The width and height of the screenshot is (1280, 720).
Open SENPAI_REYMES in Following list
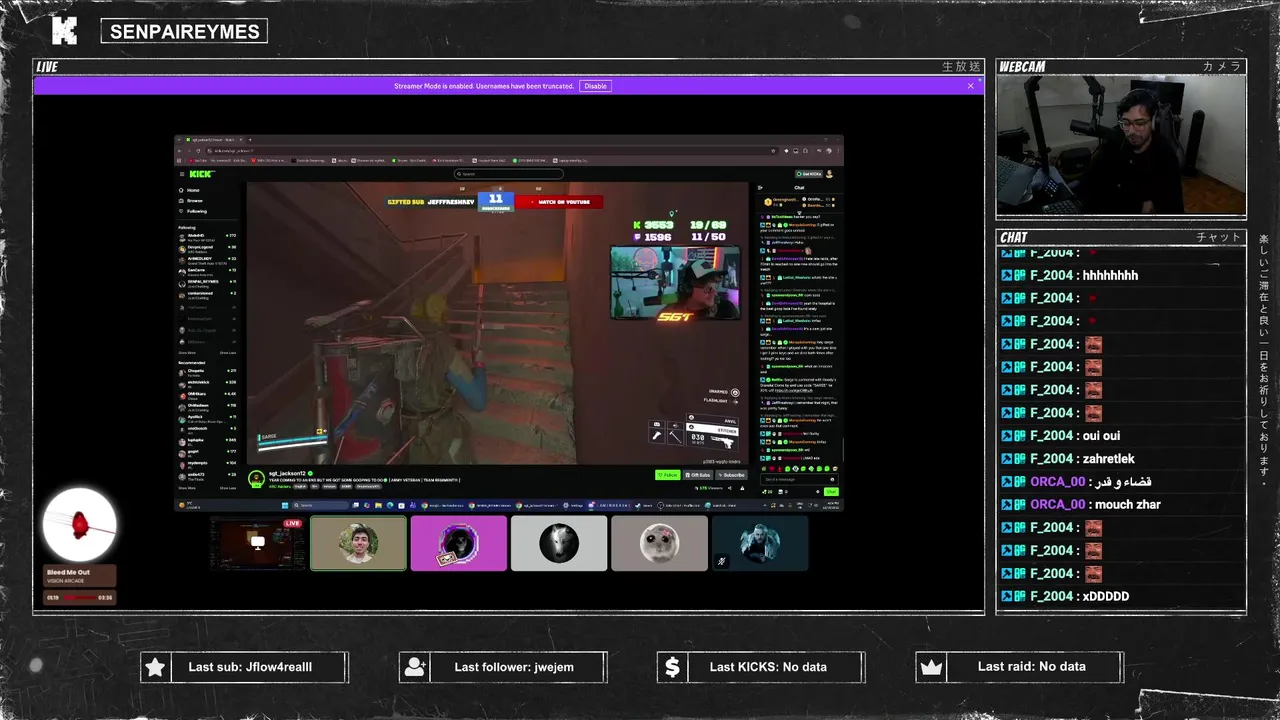[x=208, y=284]
